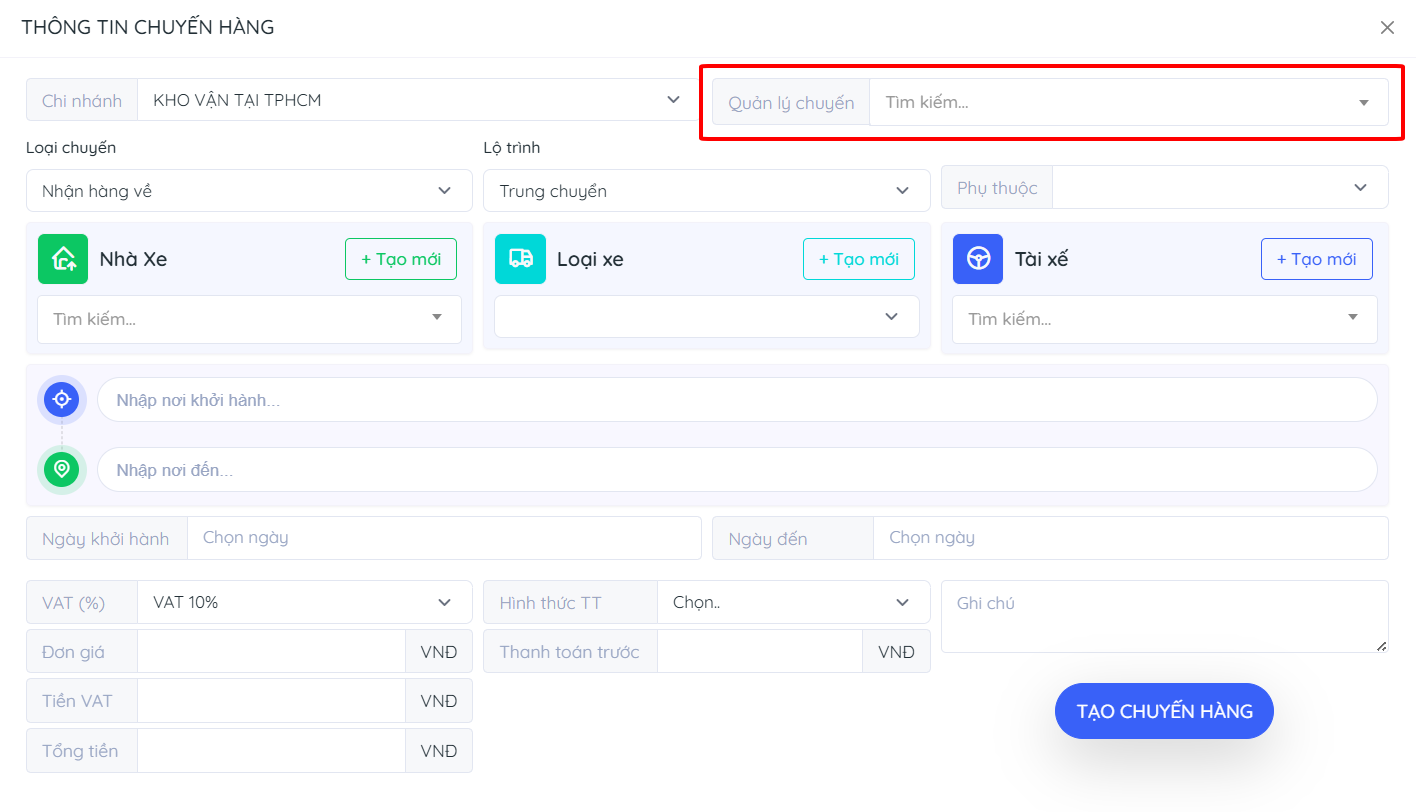Click into the Ghi chú notes textarea
1416x812 pixels.
pyautogui.click(x=1163, y=616)
